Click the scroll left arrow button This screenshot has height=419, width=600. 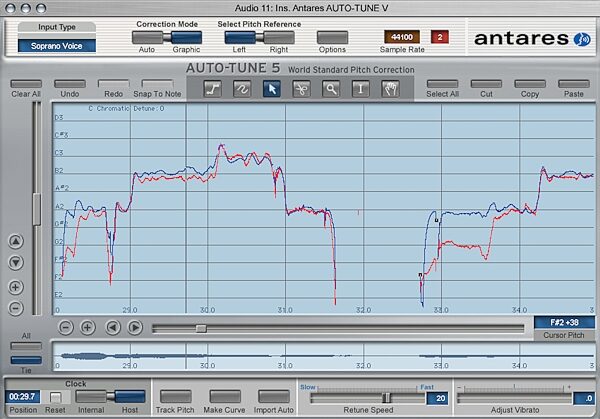112,328
